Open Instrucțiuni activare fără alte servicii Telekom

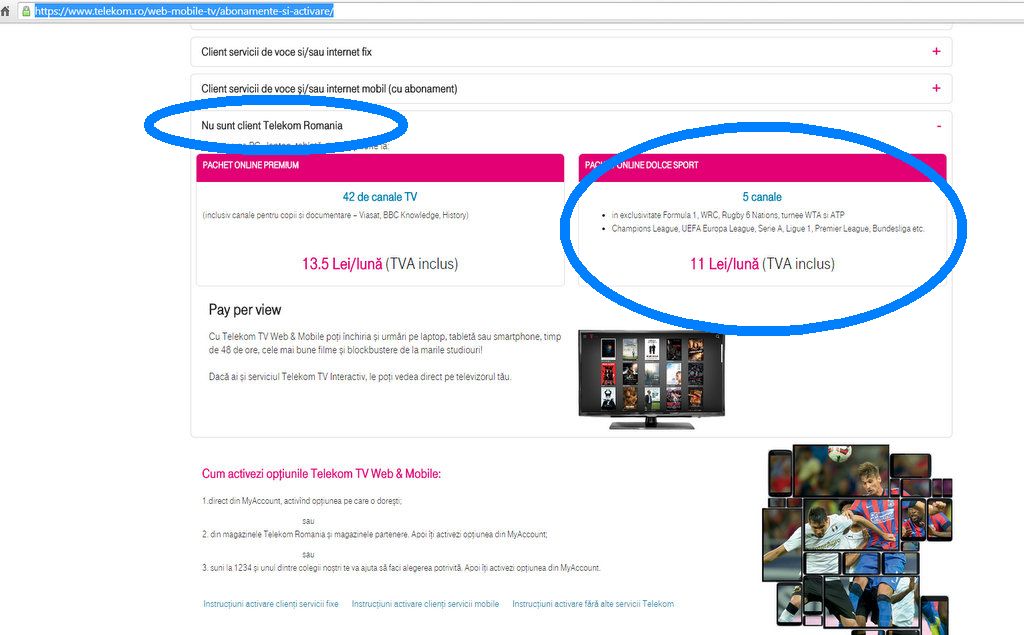click(593, 604)
